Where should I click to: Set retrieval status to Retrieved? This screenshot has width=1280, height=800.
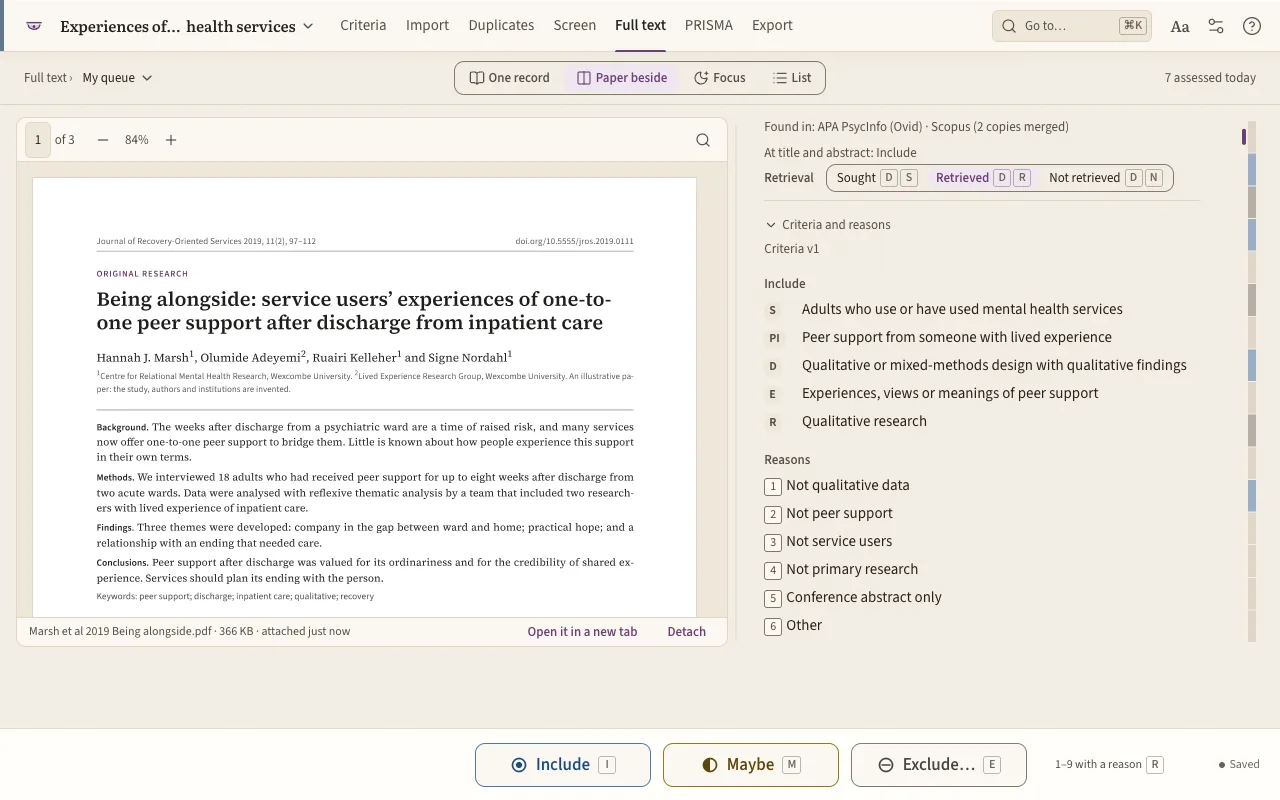982,177
